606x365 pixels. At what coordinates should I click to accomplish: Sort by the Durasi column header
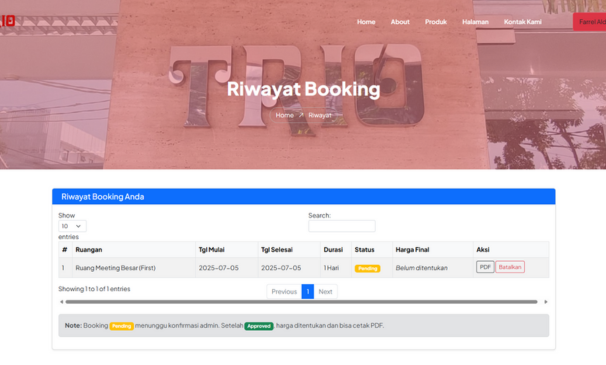(x=335, y=250)
